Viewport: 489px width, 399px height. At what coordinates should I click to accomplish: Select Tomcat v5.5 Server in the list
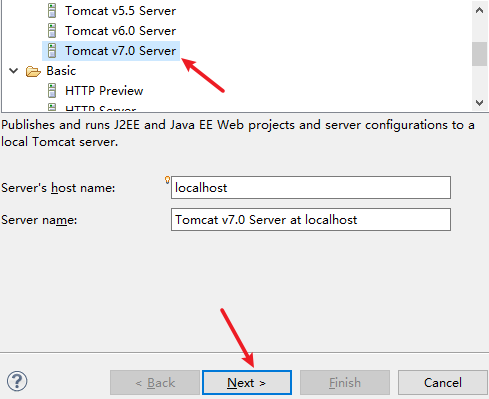(120, 11)
